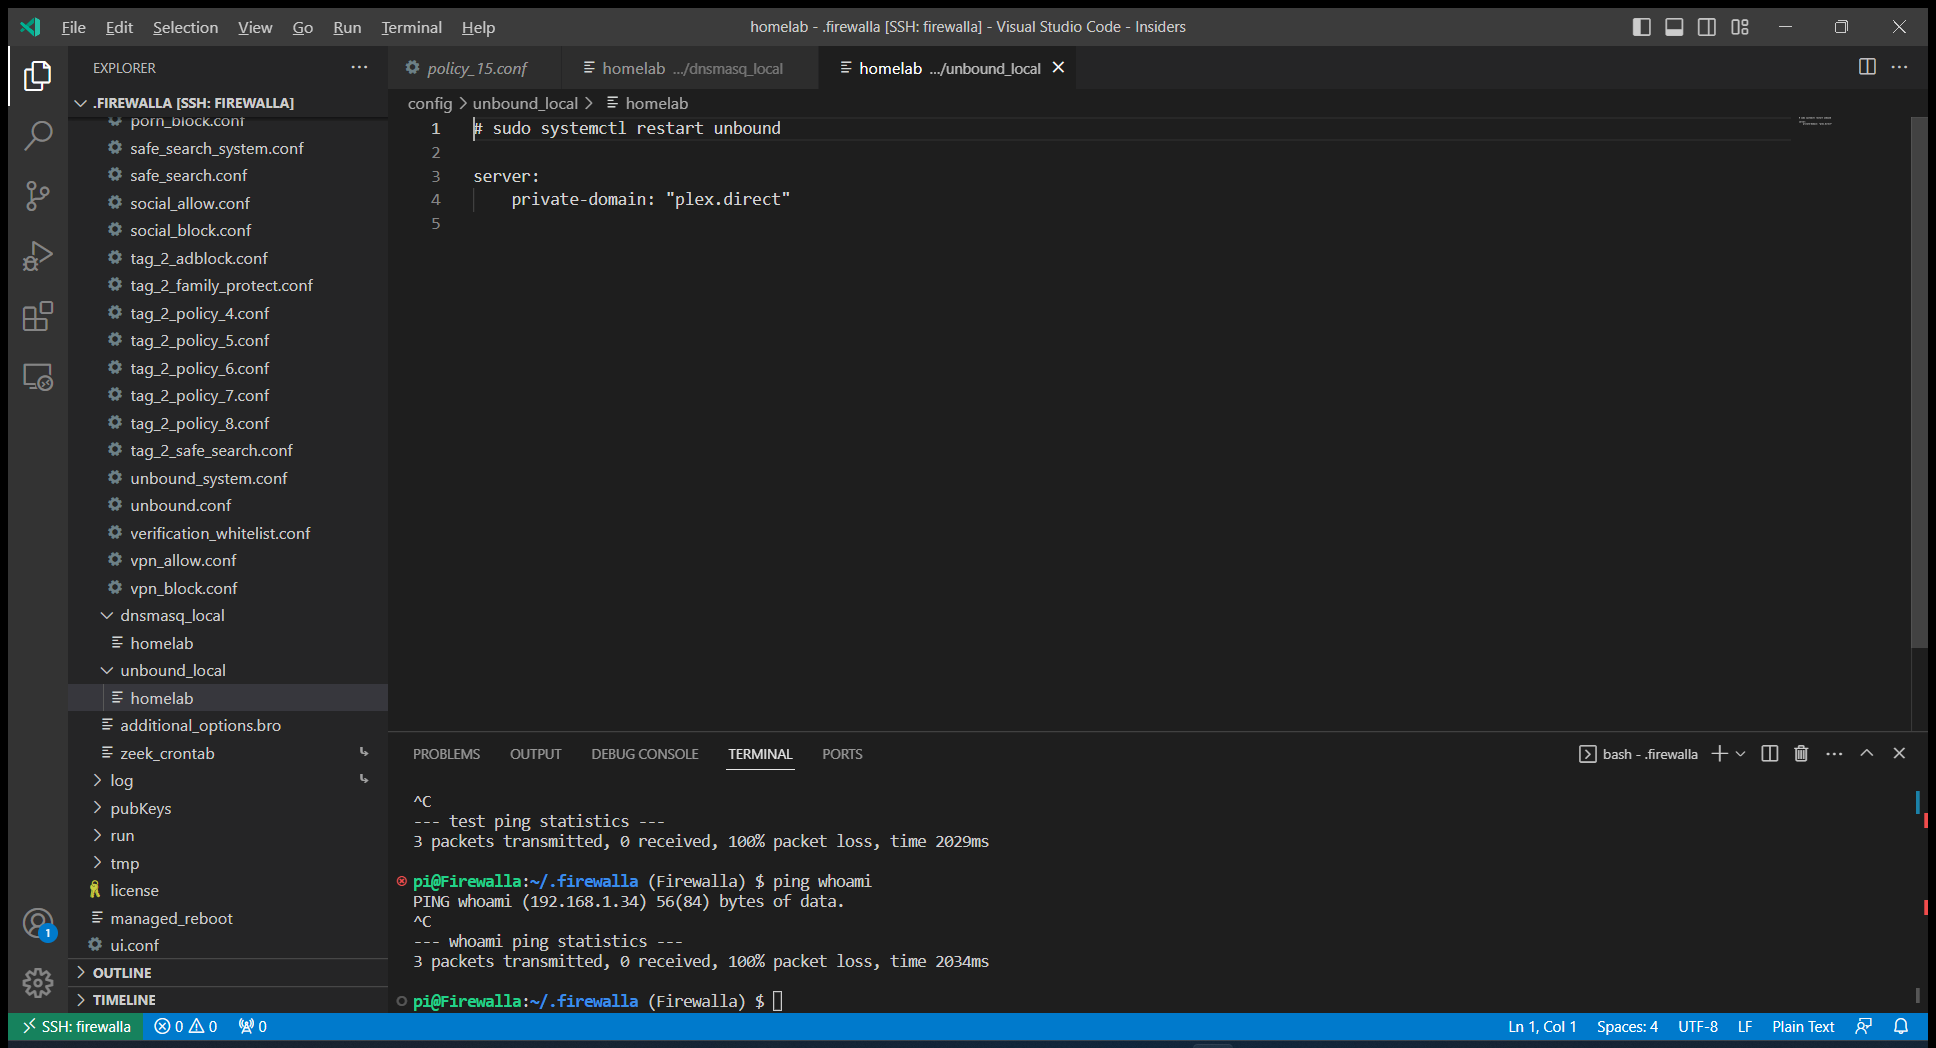
Task: Click the SSH: firewalla remote indicator
Action: [x=77, y=1027]
